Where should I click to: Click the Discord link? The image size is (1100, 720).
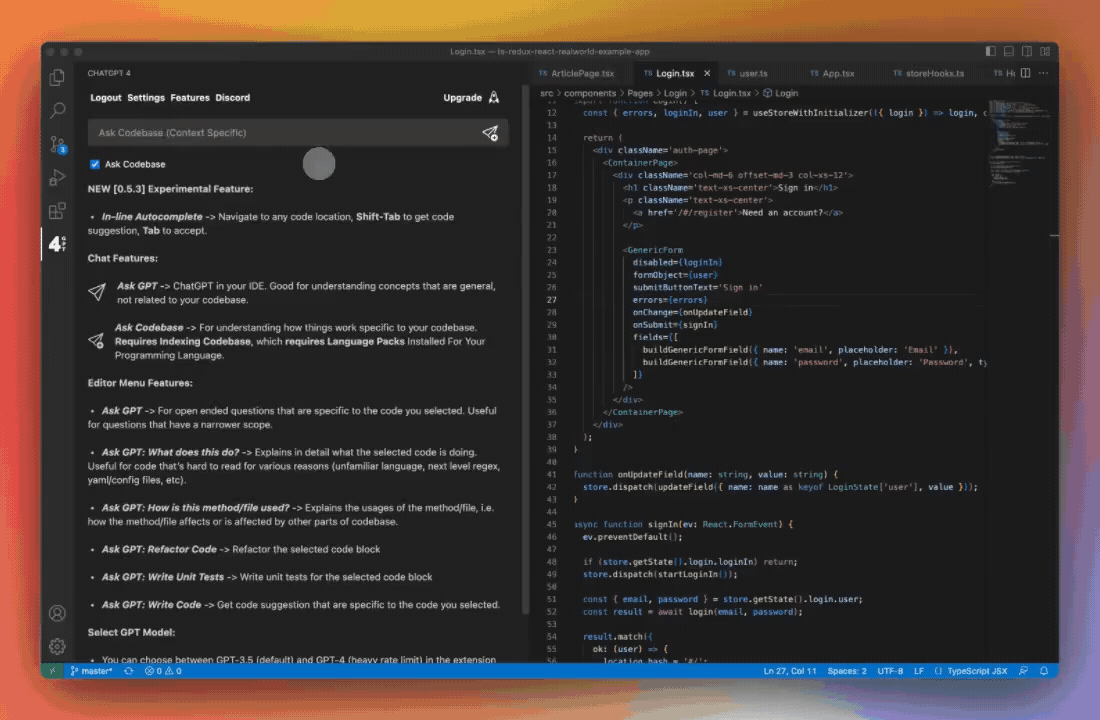point(232,98)
